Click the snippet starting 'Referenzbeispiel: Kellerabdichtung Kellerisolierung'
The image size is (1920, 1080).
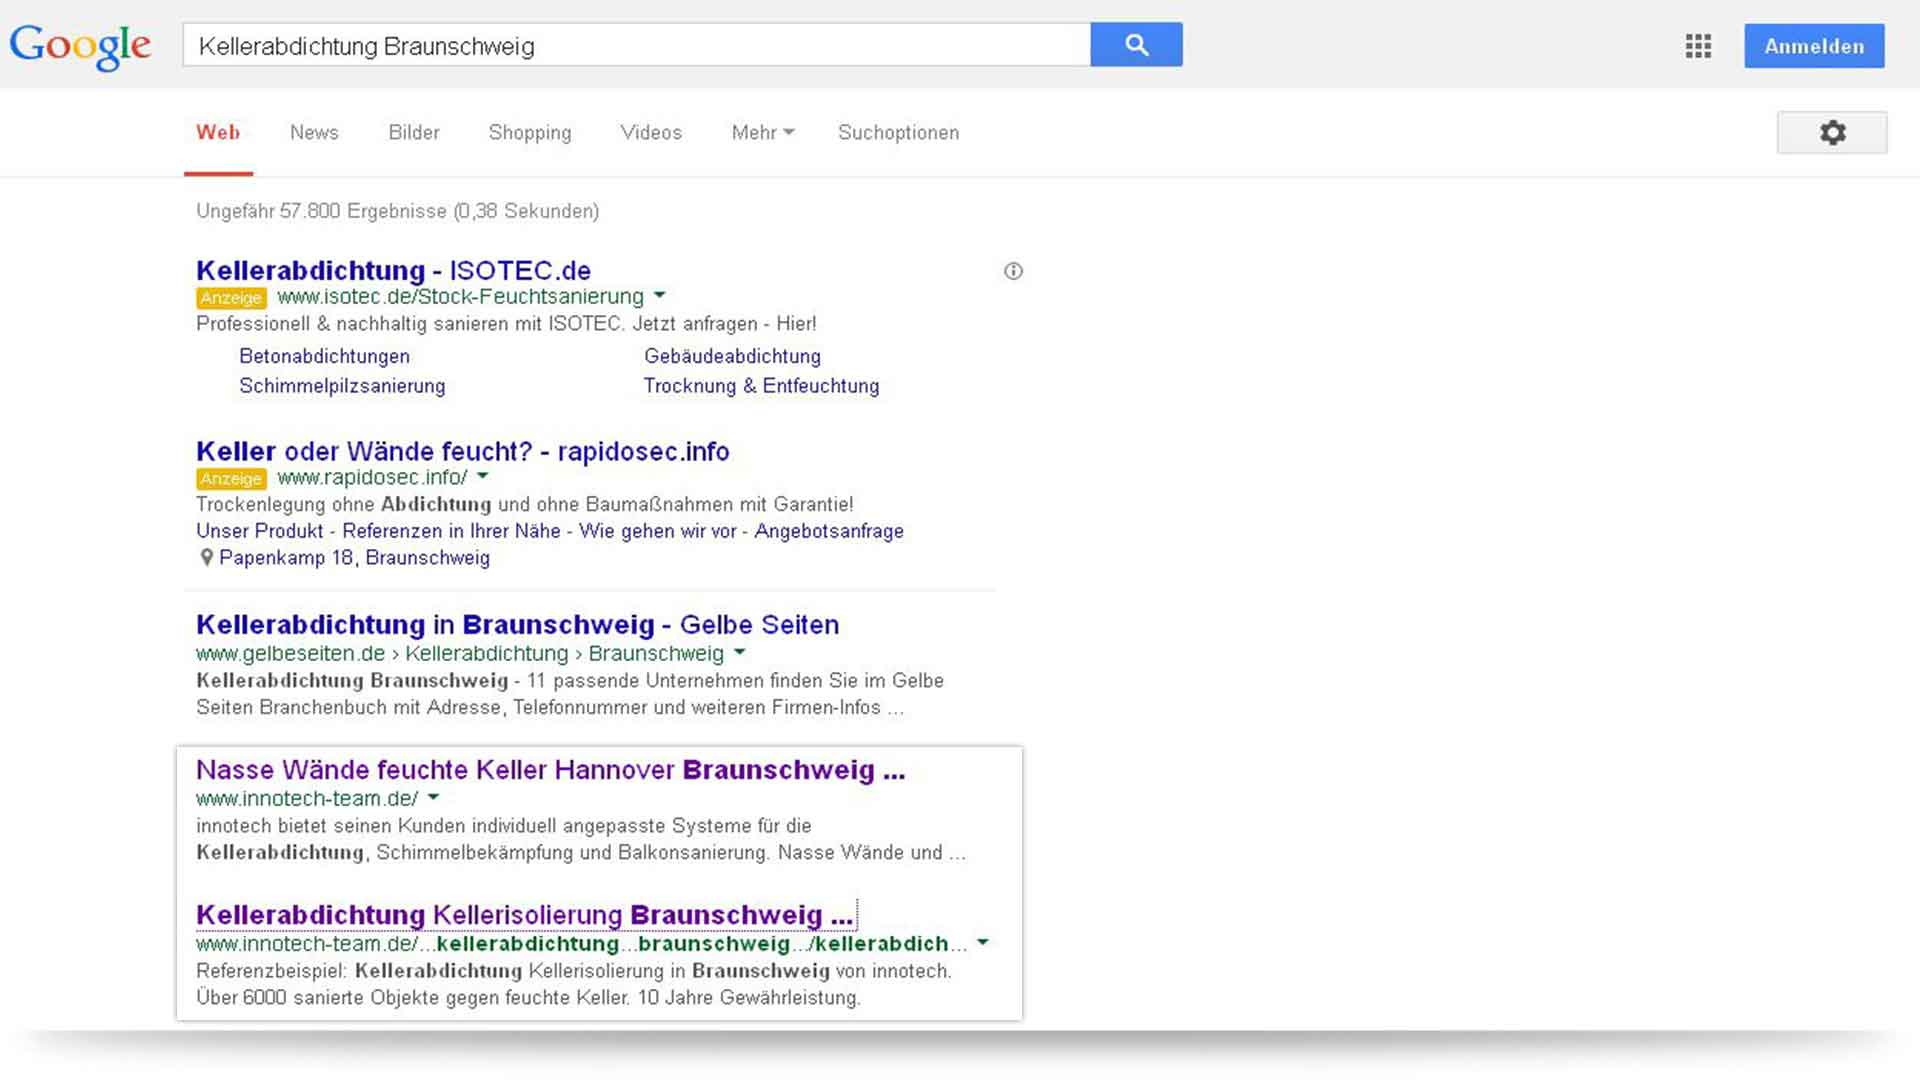pos(574,984)
